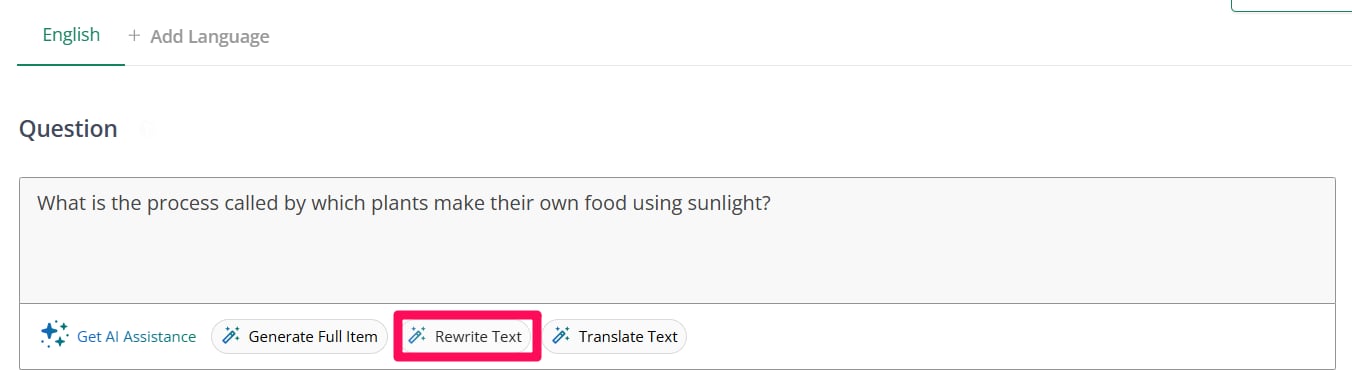Click the sparkle AI Assistance icon
This screenshot has width=1352, height=391.
[54, 335]
